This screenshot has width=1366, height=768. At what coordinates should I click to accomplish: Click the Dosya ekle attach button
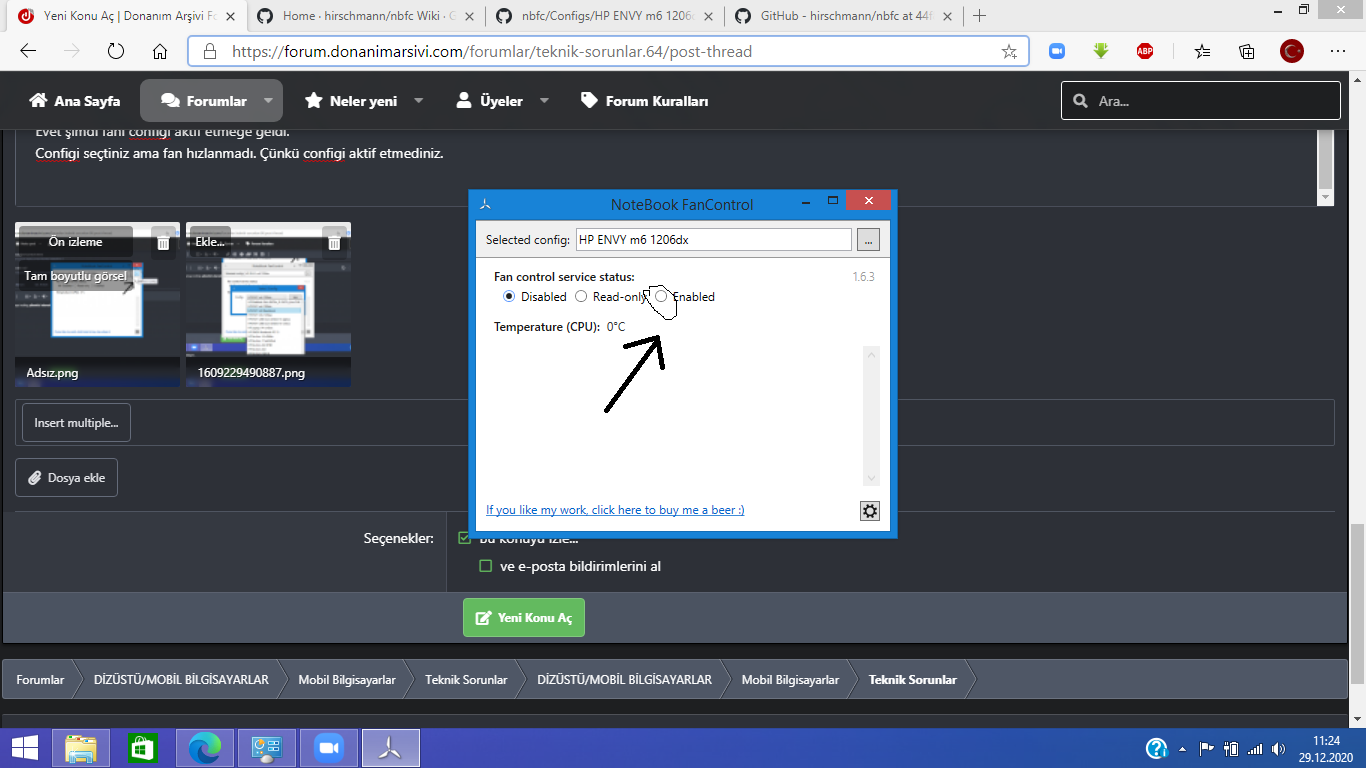(66, 478)
